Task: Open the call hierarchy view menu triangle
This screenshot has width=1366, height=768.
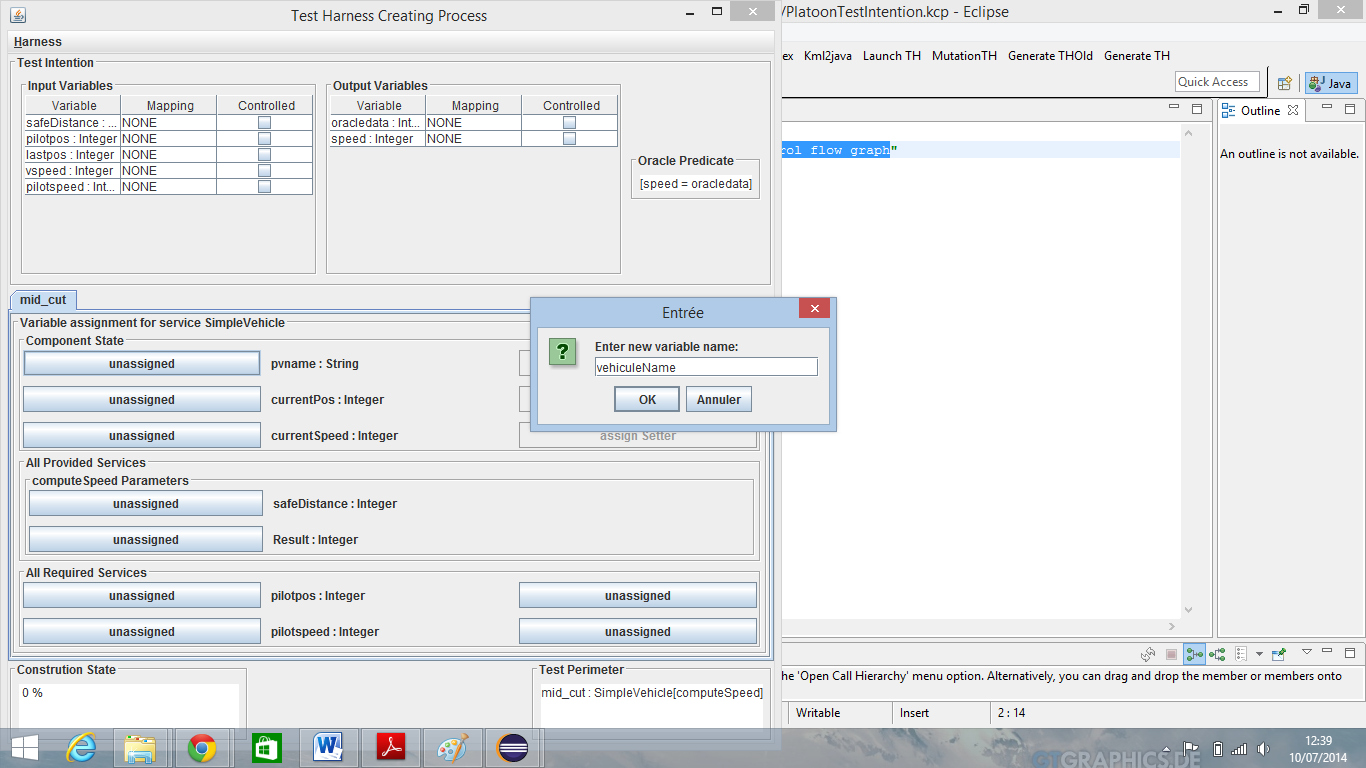Action: tap(1307, 652)
